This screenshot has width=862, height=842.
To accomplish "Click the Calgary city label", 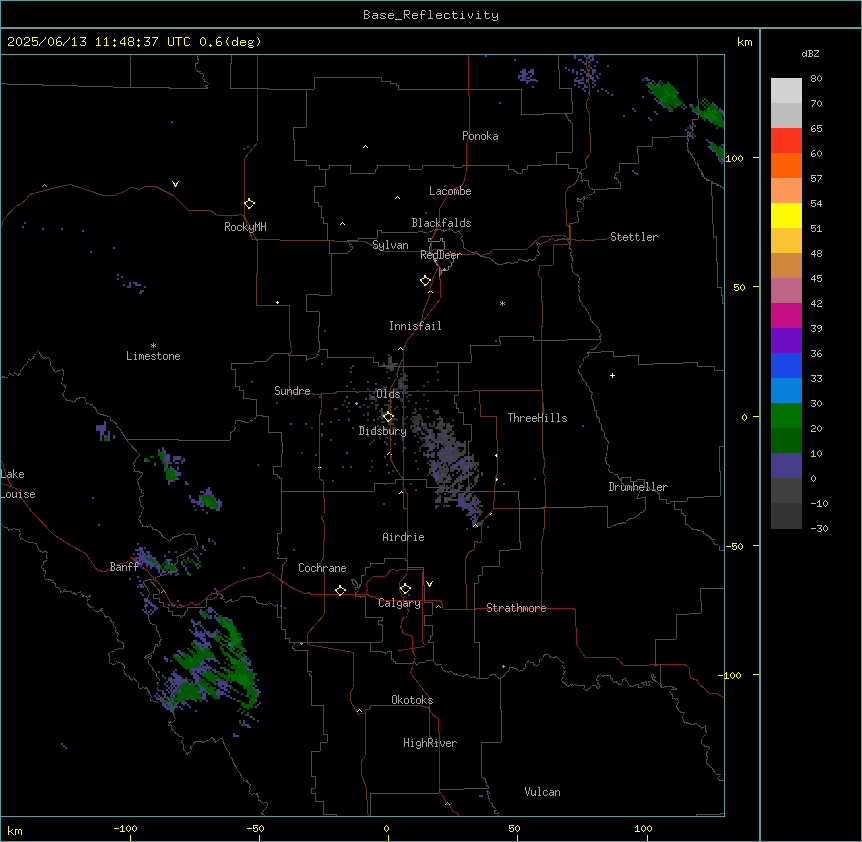I will pos(400,603).
